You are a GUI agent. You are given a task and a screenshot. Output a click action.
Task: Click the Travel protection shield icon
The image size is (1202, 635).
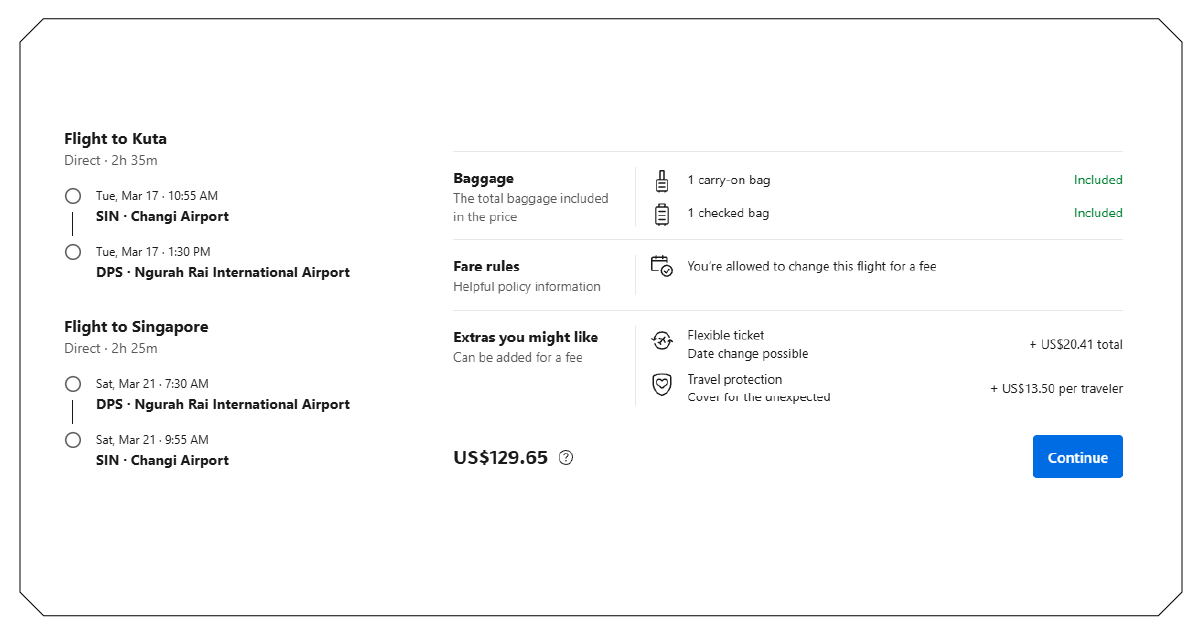click(x=662, y=384)
